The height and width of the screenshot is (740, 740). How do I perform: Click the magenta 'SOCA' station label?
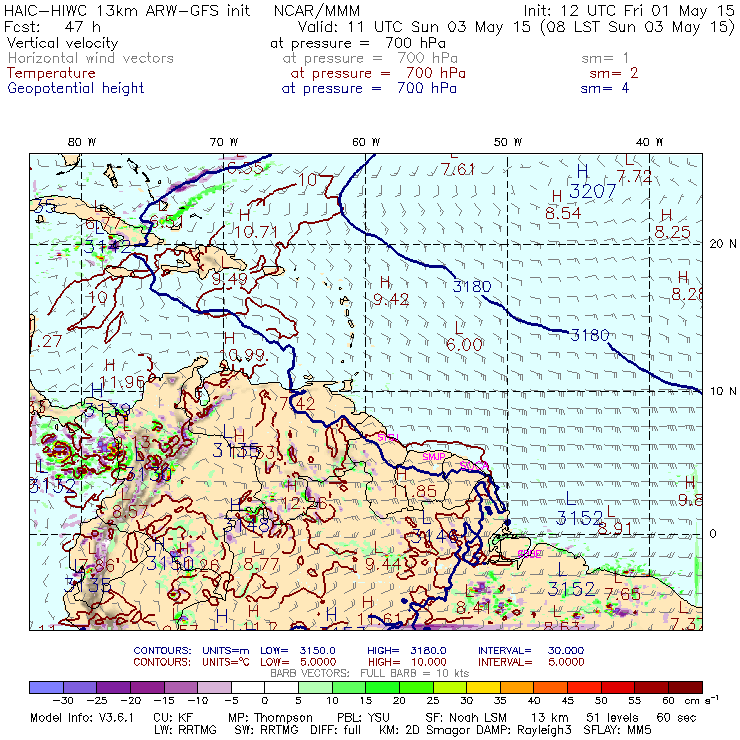click(x=474, y=466)
